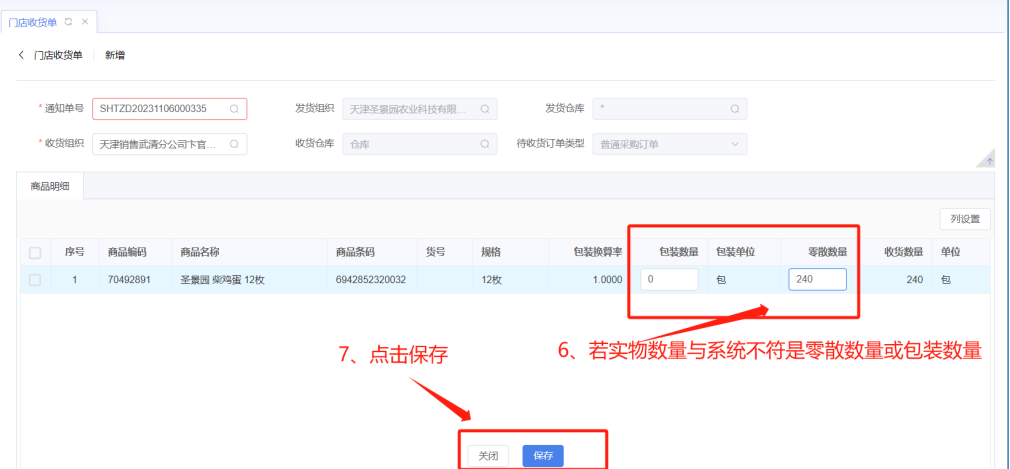The image size is (1010, 469).
Task: Click the 零散数量 input showing 240
Action: [x=816, y=280]
